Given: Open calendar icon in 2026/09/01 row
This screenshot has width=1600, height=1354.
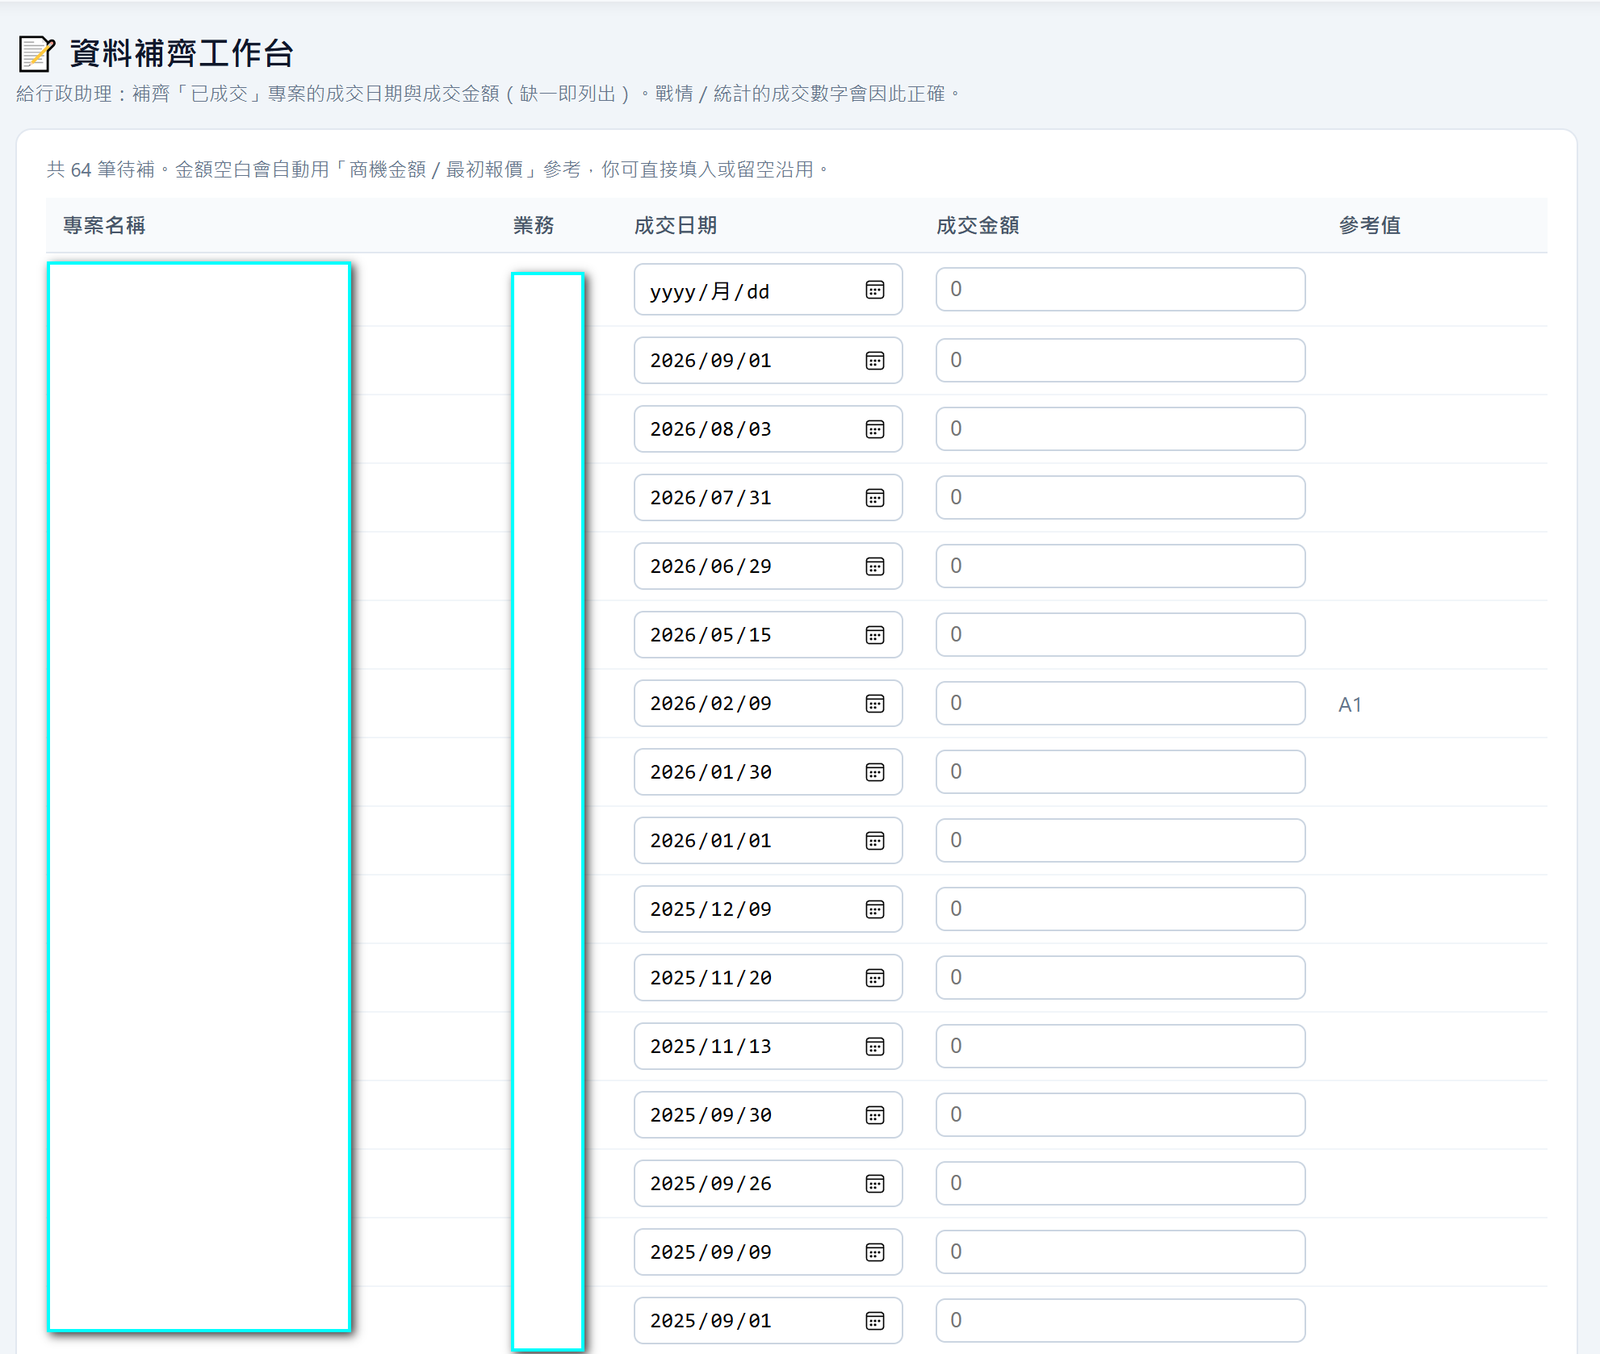Looking at the screenshot, I should tap(875, 361).
